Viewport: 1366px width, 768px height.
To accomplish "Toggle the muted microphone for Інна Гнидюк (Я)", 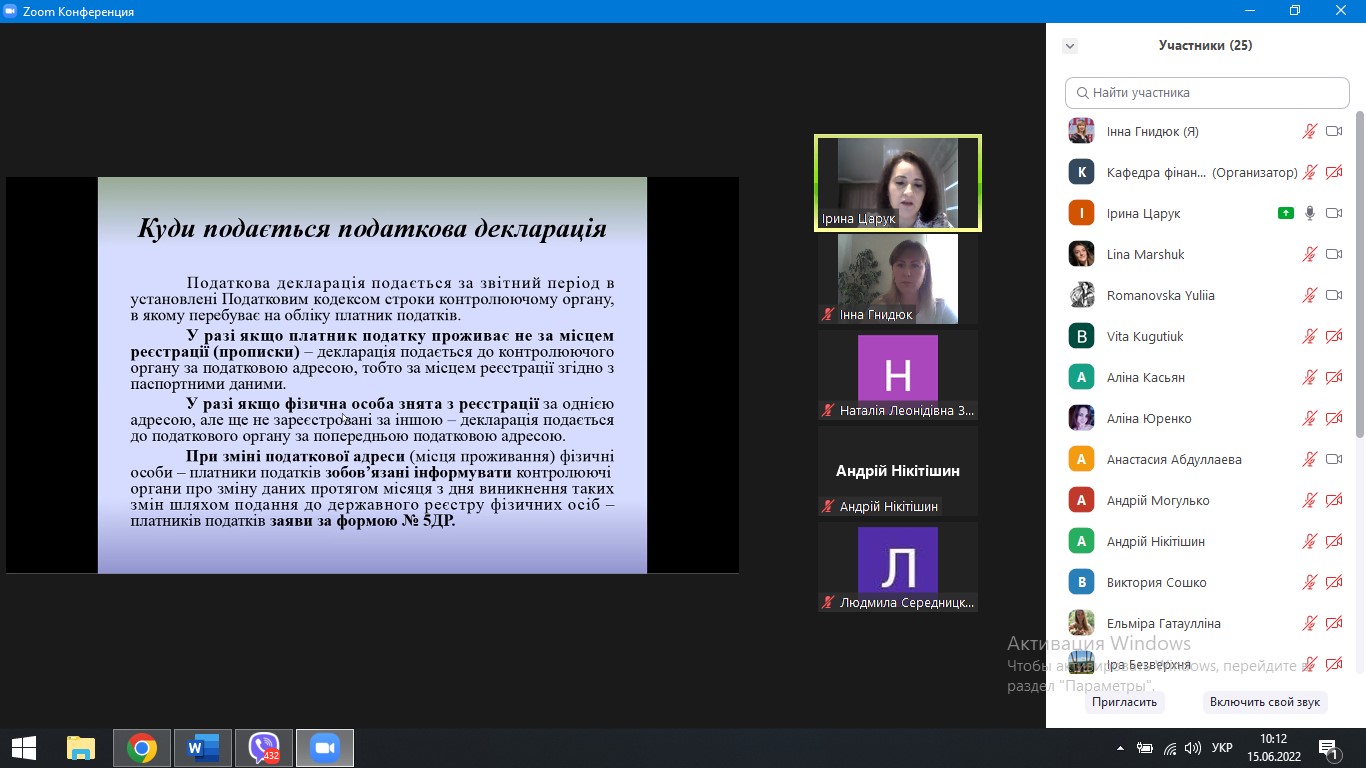I will tap(1309, 131).
